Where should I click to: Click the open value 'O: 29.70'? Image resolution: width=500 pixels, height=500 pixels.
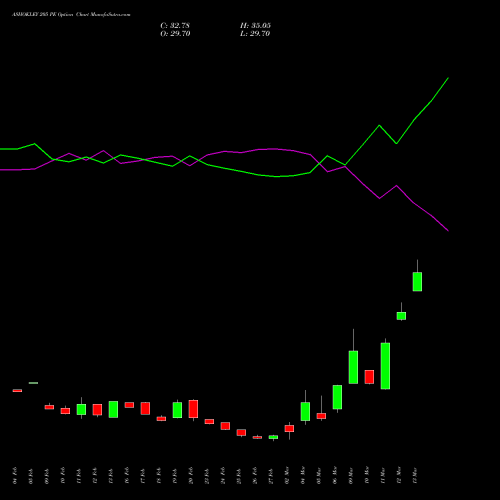175,34
